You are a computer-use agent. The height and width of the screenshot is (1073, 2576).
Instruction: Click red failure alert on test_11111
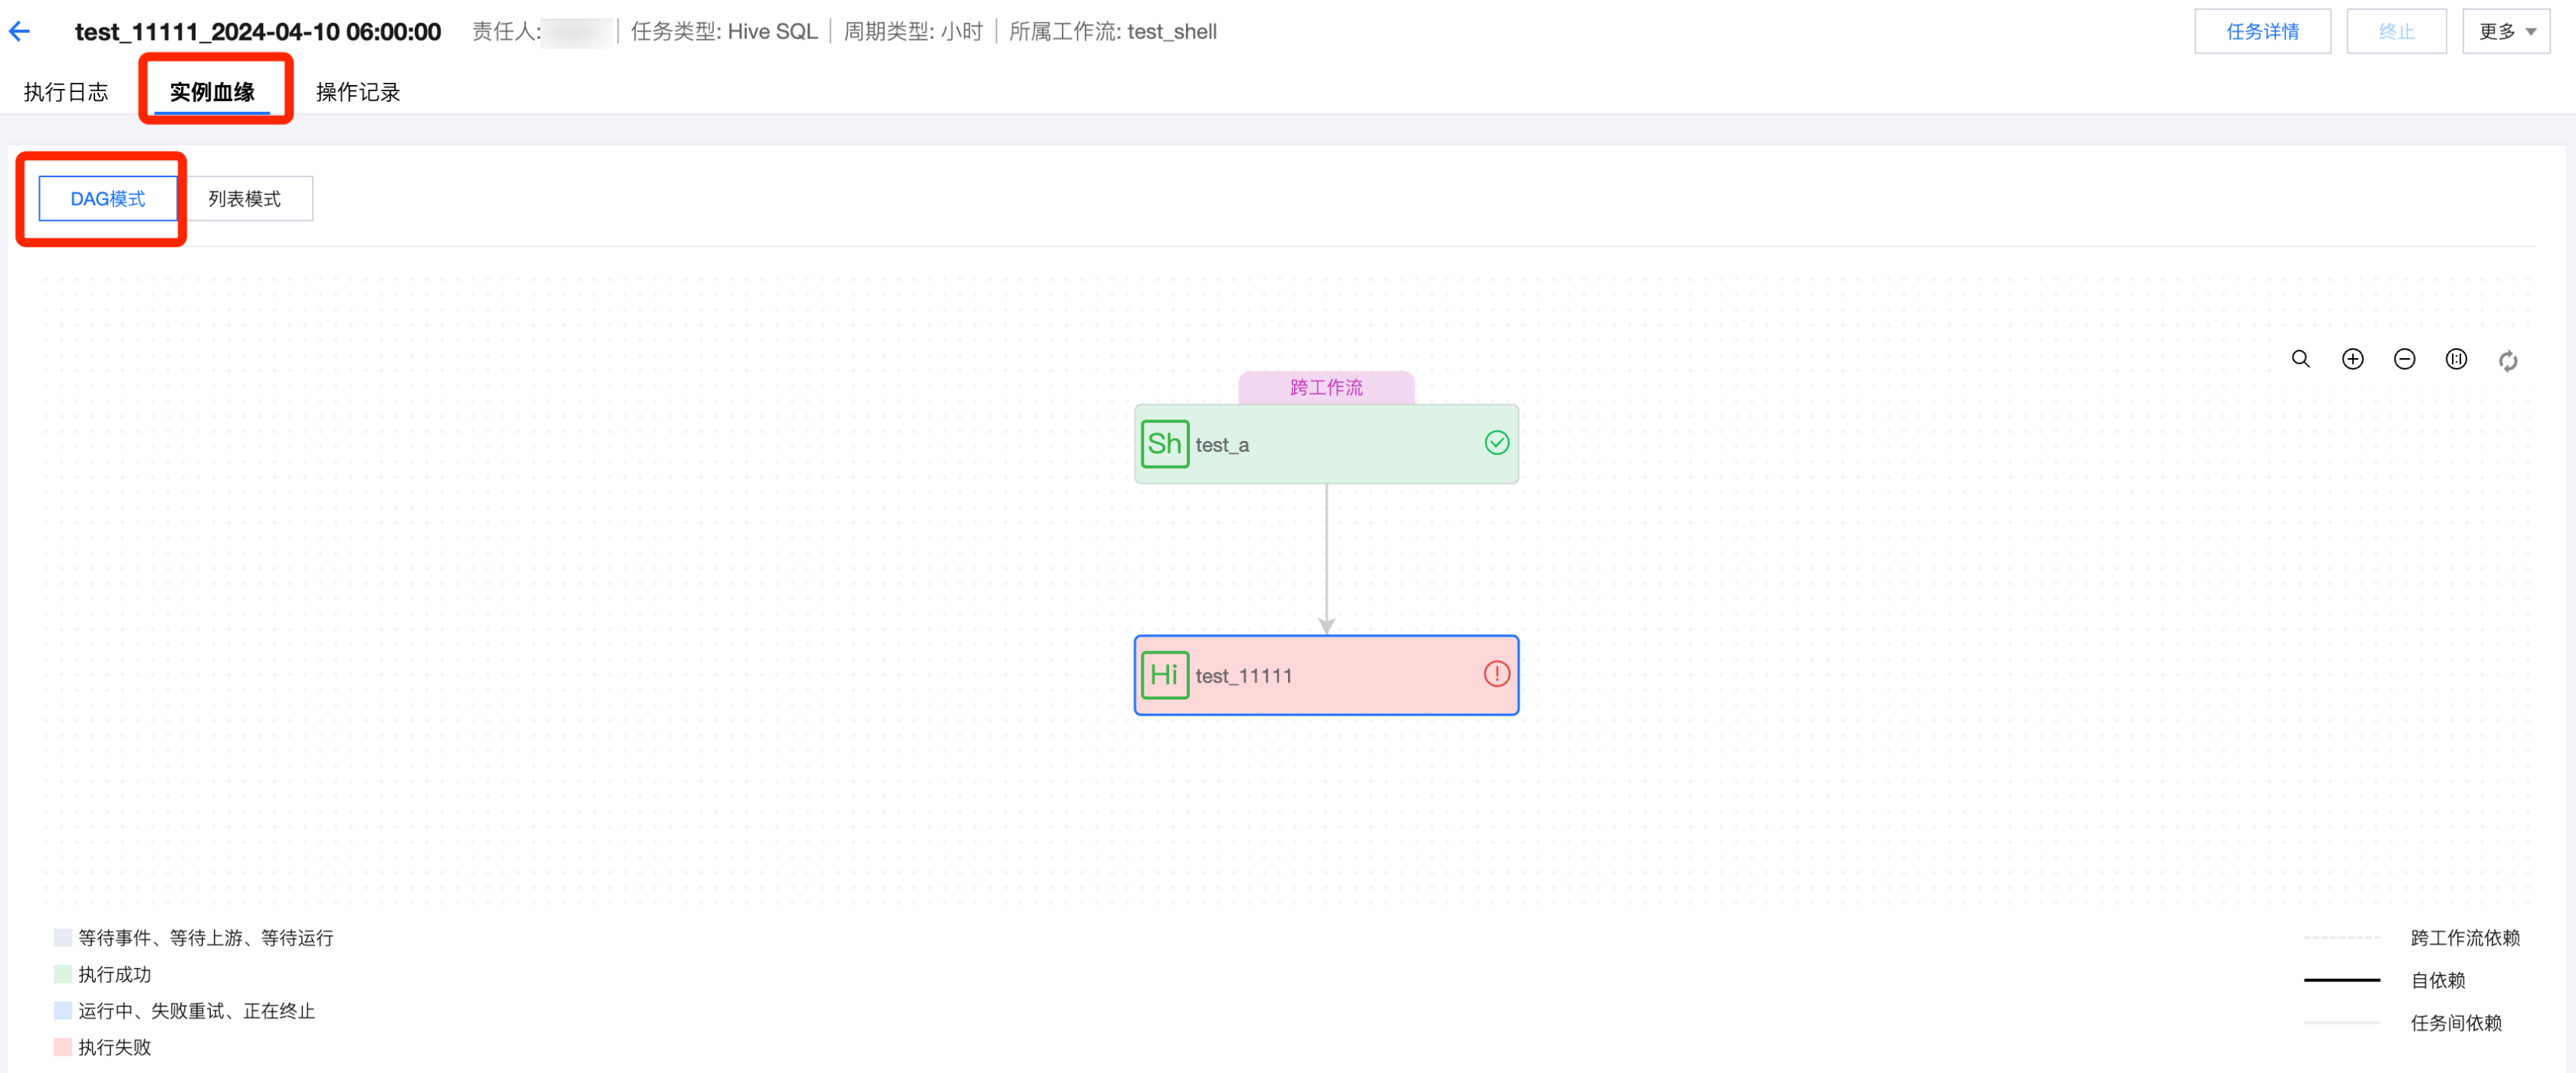coord(1496,674)
